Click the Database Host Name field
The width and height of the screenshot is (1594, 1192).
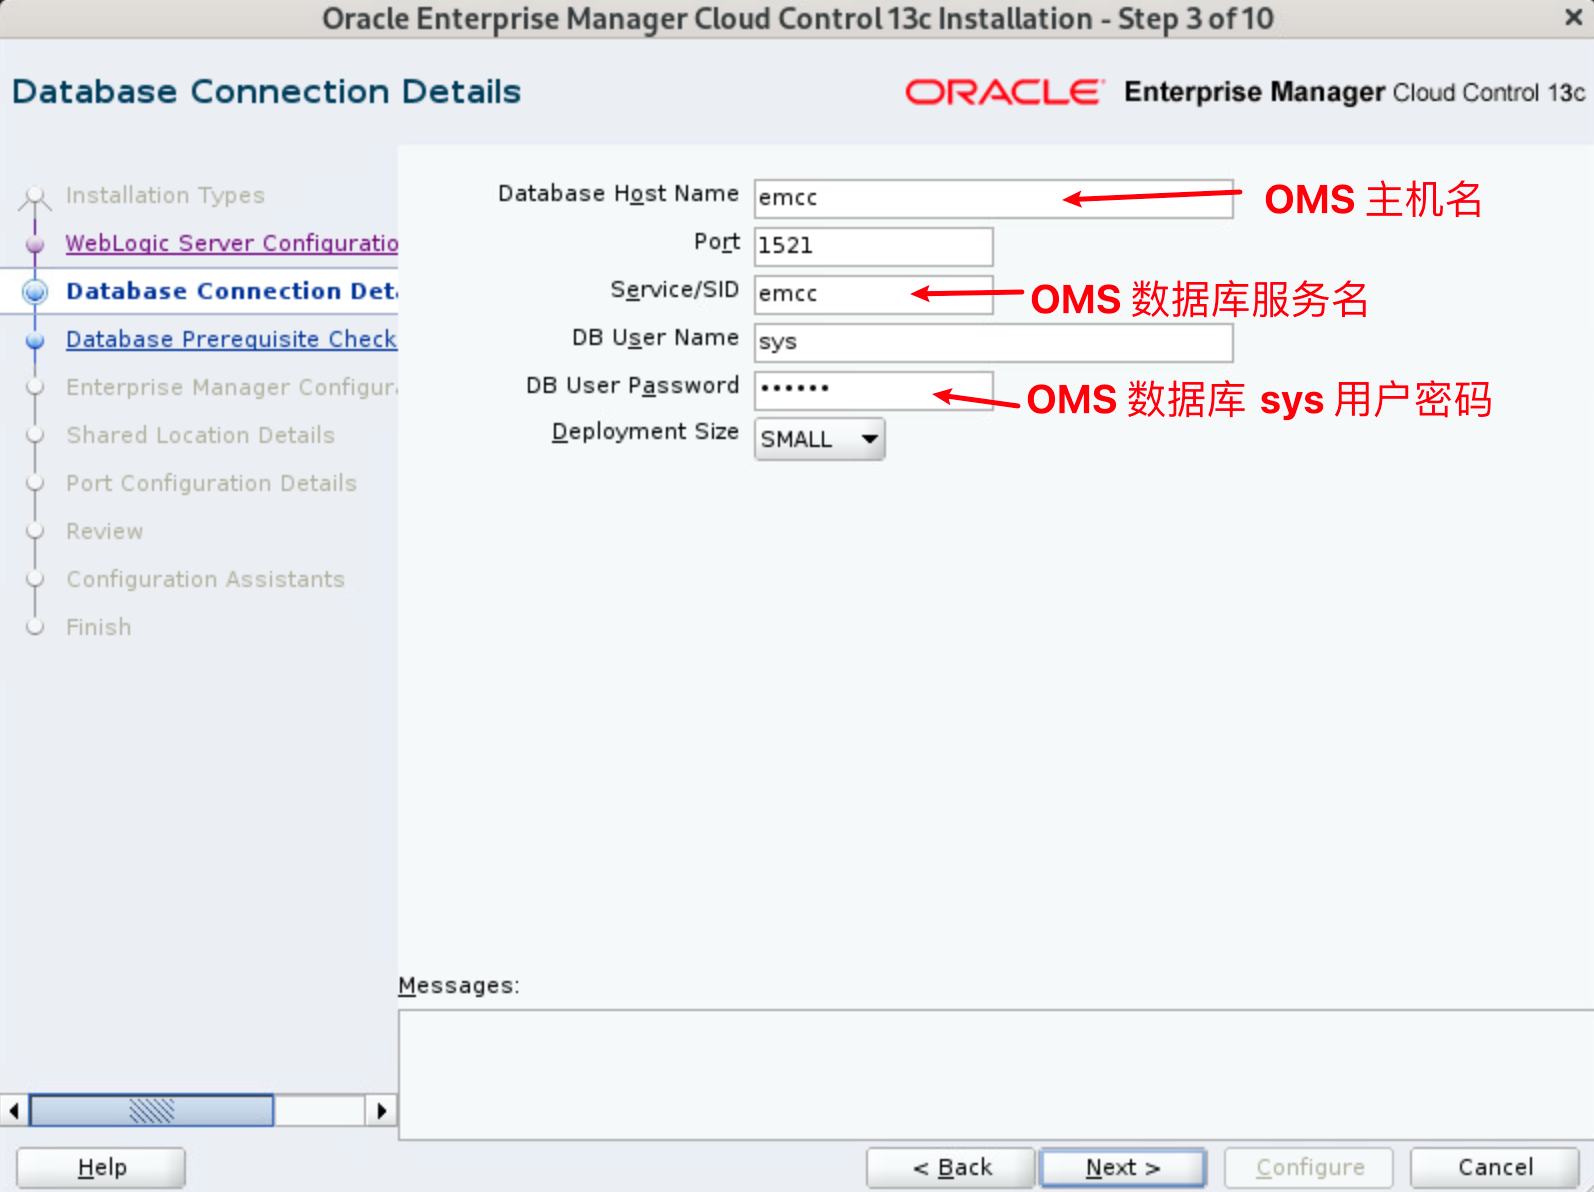pyautogui.click(x=993, y=198)
